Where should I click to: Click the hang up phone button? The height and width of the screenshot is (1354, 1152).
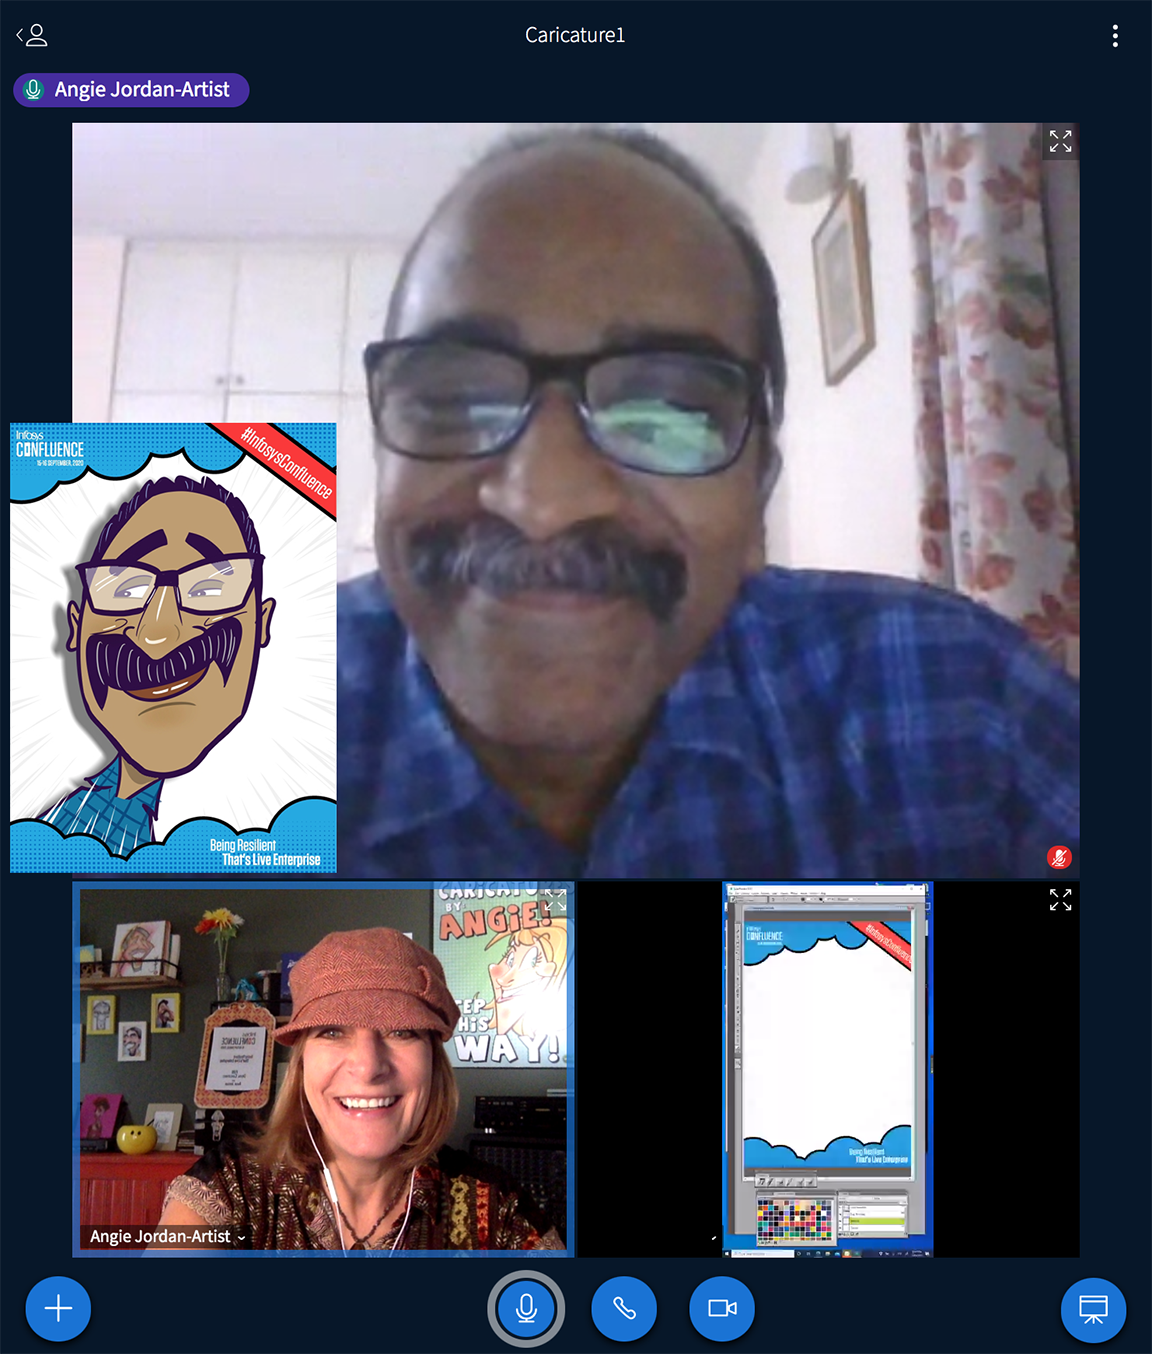[x=624, y=1308]
